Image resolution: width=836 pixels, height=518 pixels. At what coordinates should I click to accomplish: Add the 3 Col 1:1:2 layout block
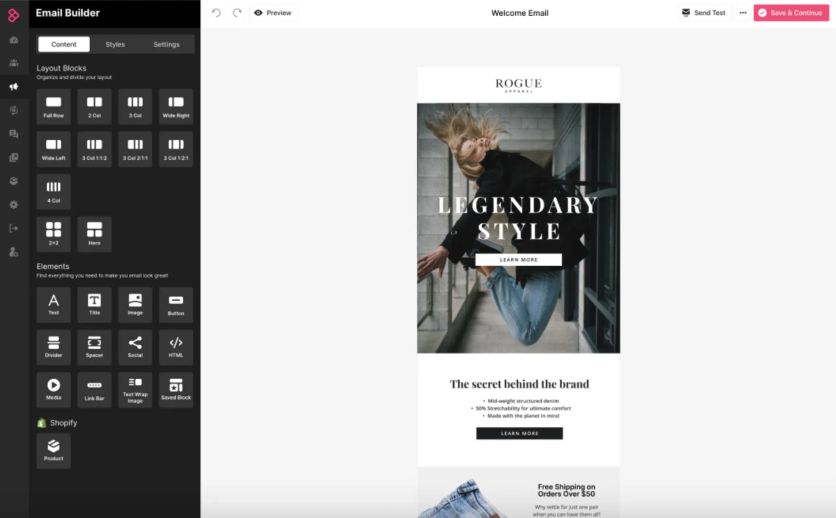click(x=94, y=149)
